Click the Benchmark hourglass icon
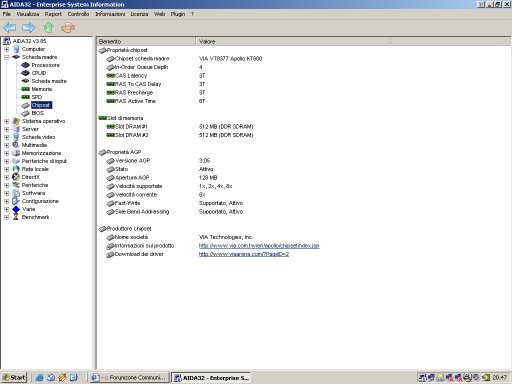512x384 pixels. [x=16, y=217]
